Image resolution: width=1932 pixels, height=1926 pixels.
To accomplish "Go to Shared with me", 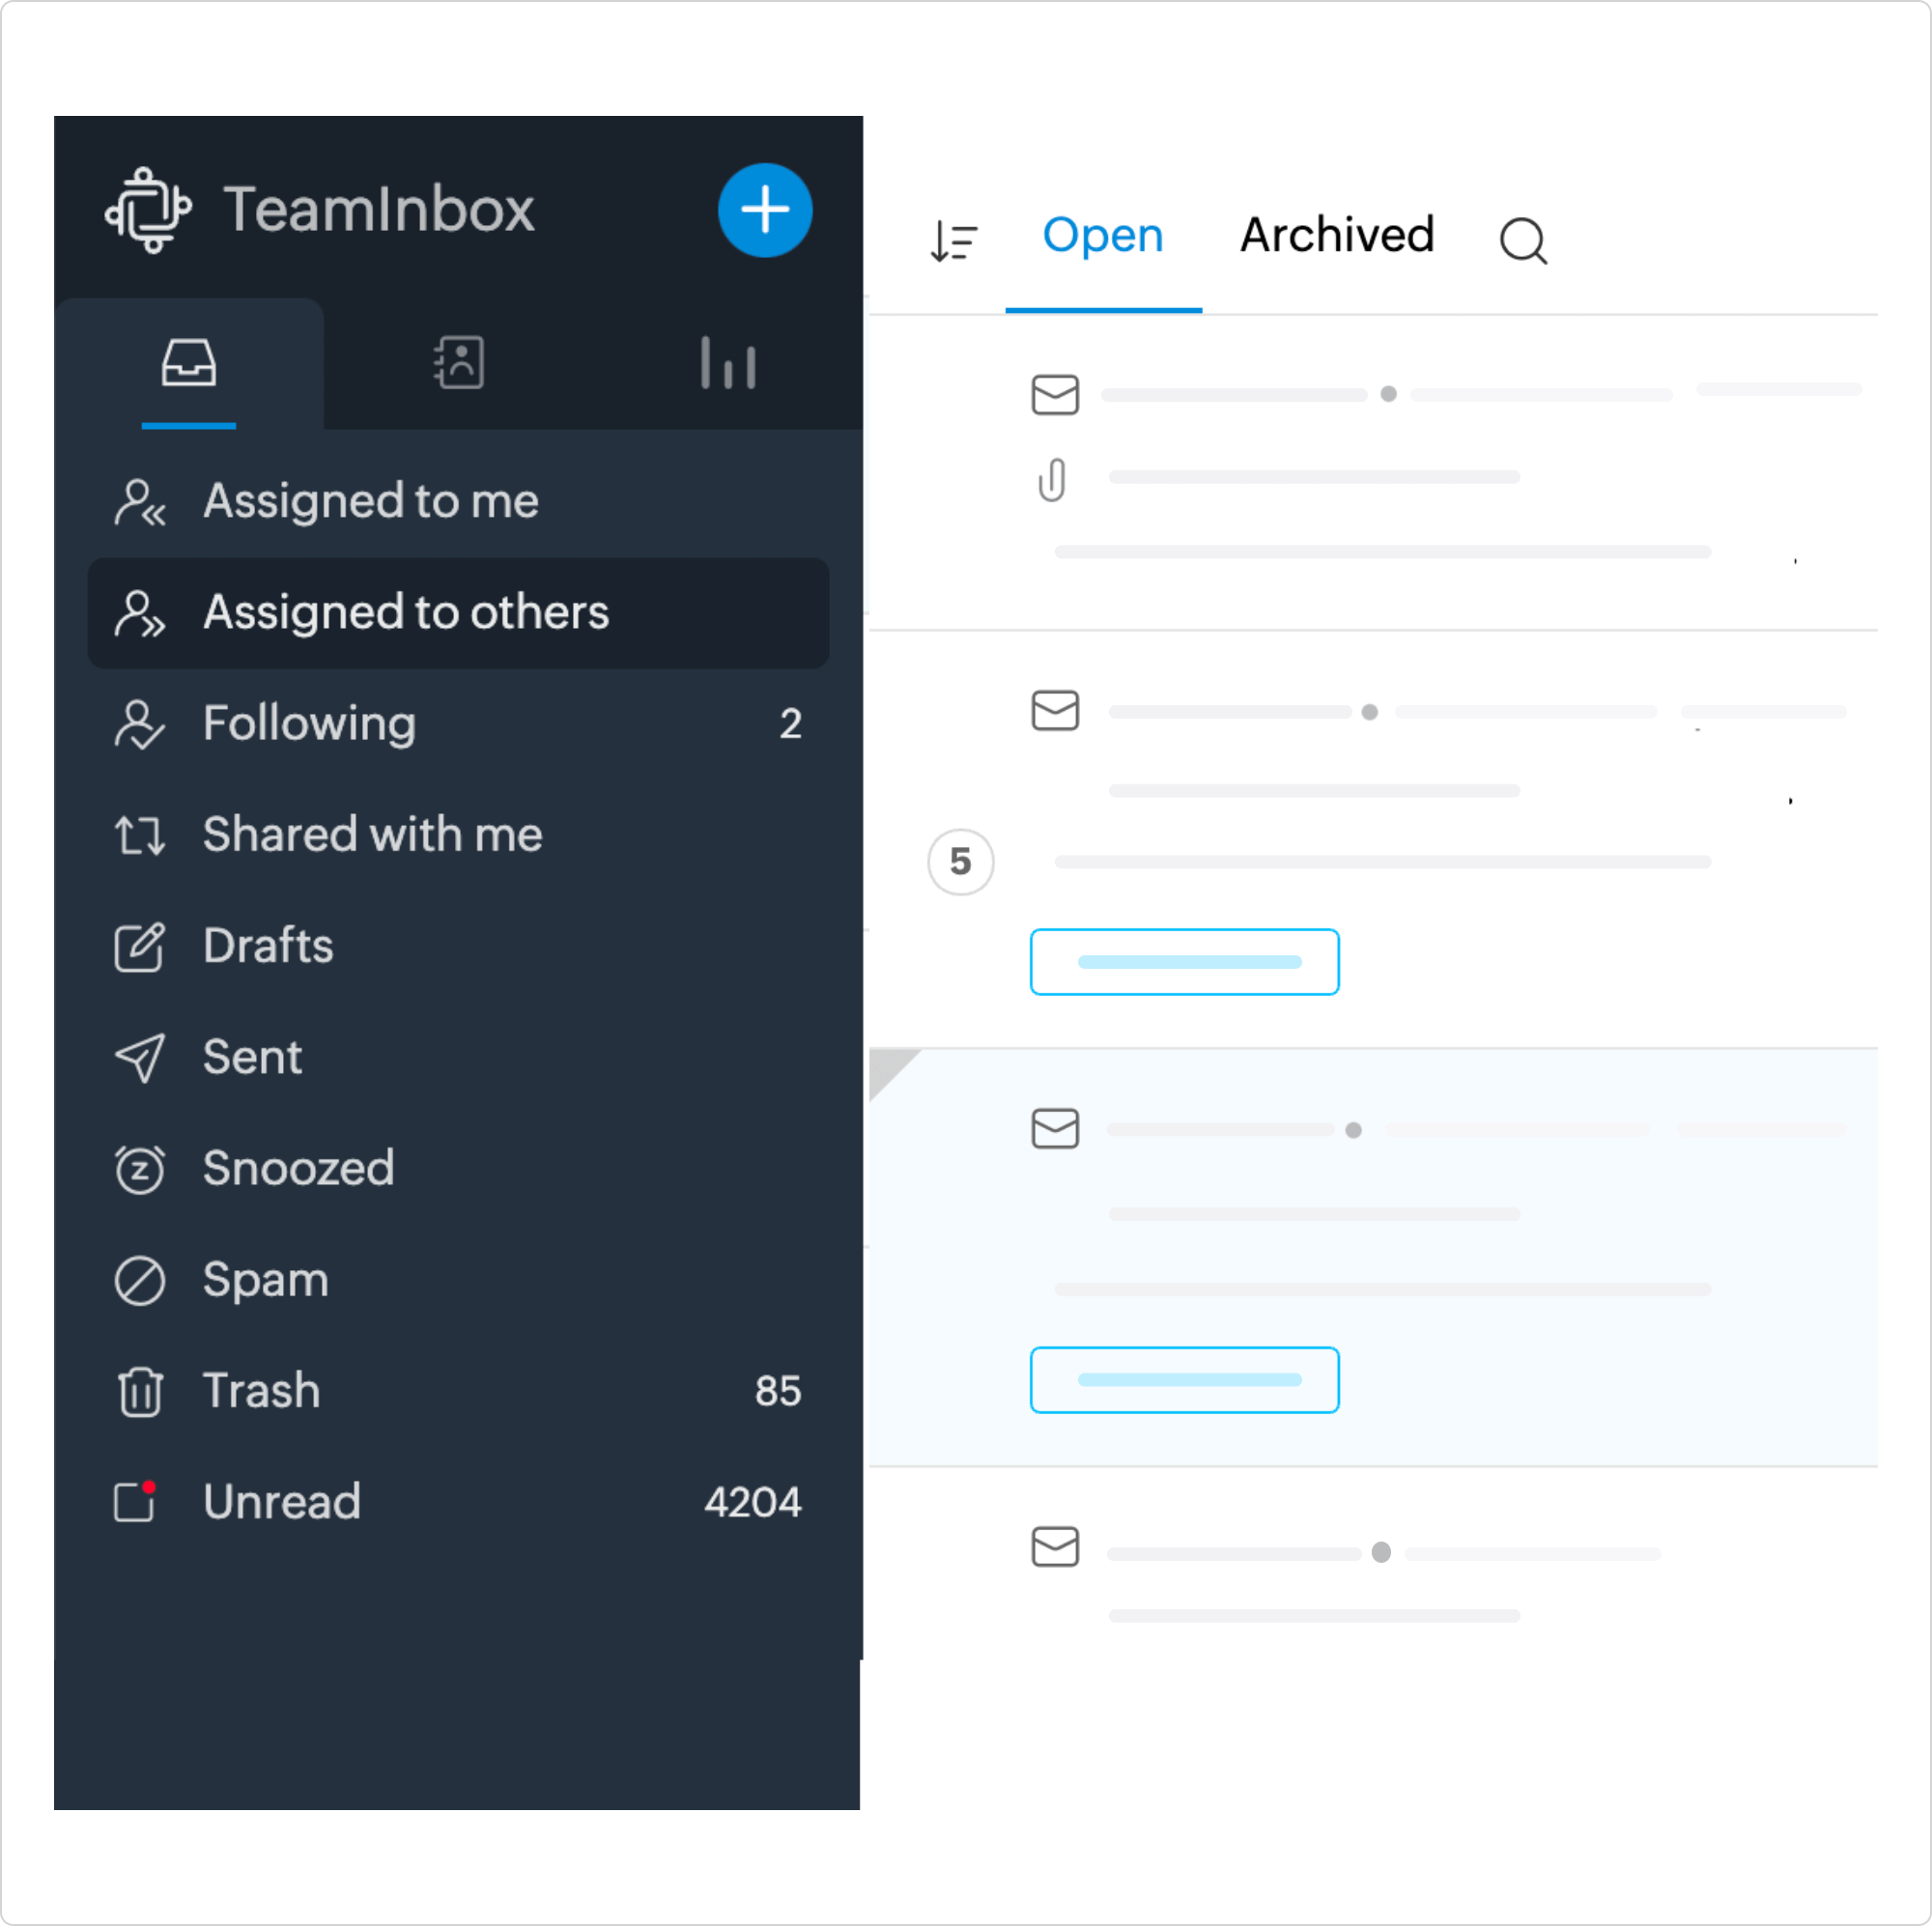I will coord(372,834).
